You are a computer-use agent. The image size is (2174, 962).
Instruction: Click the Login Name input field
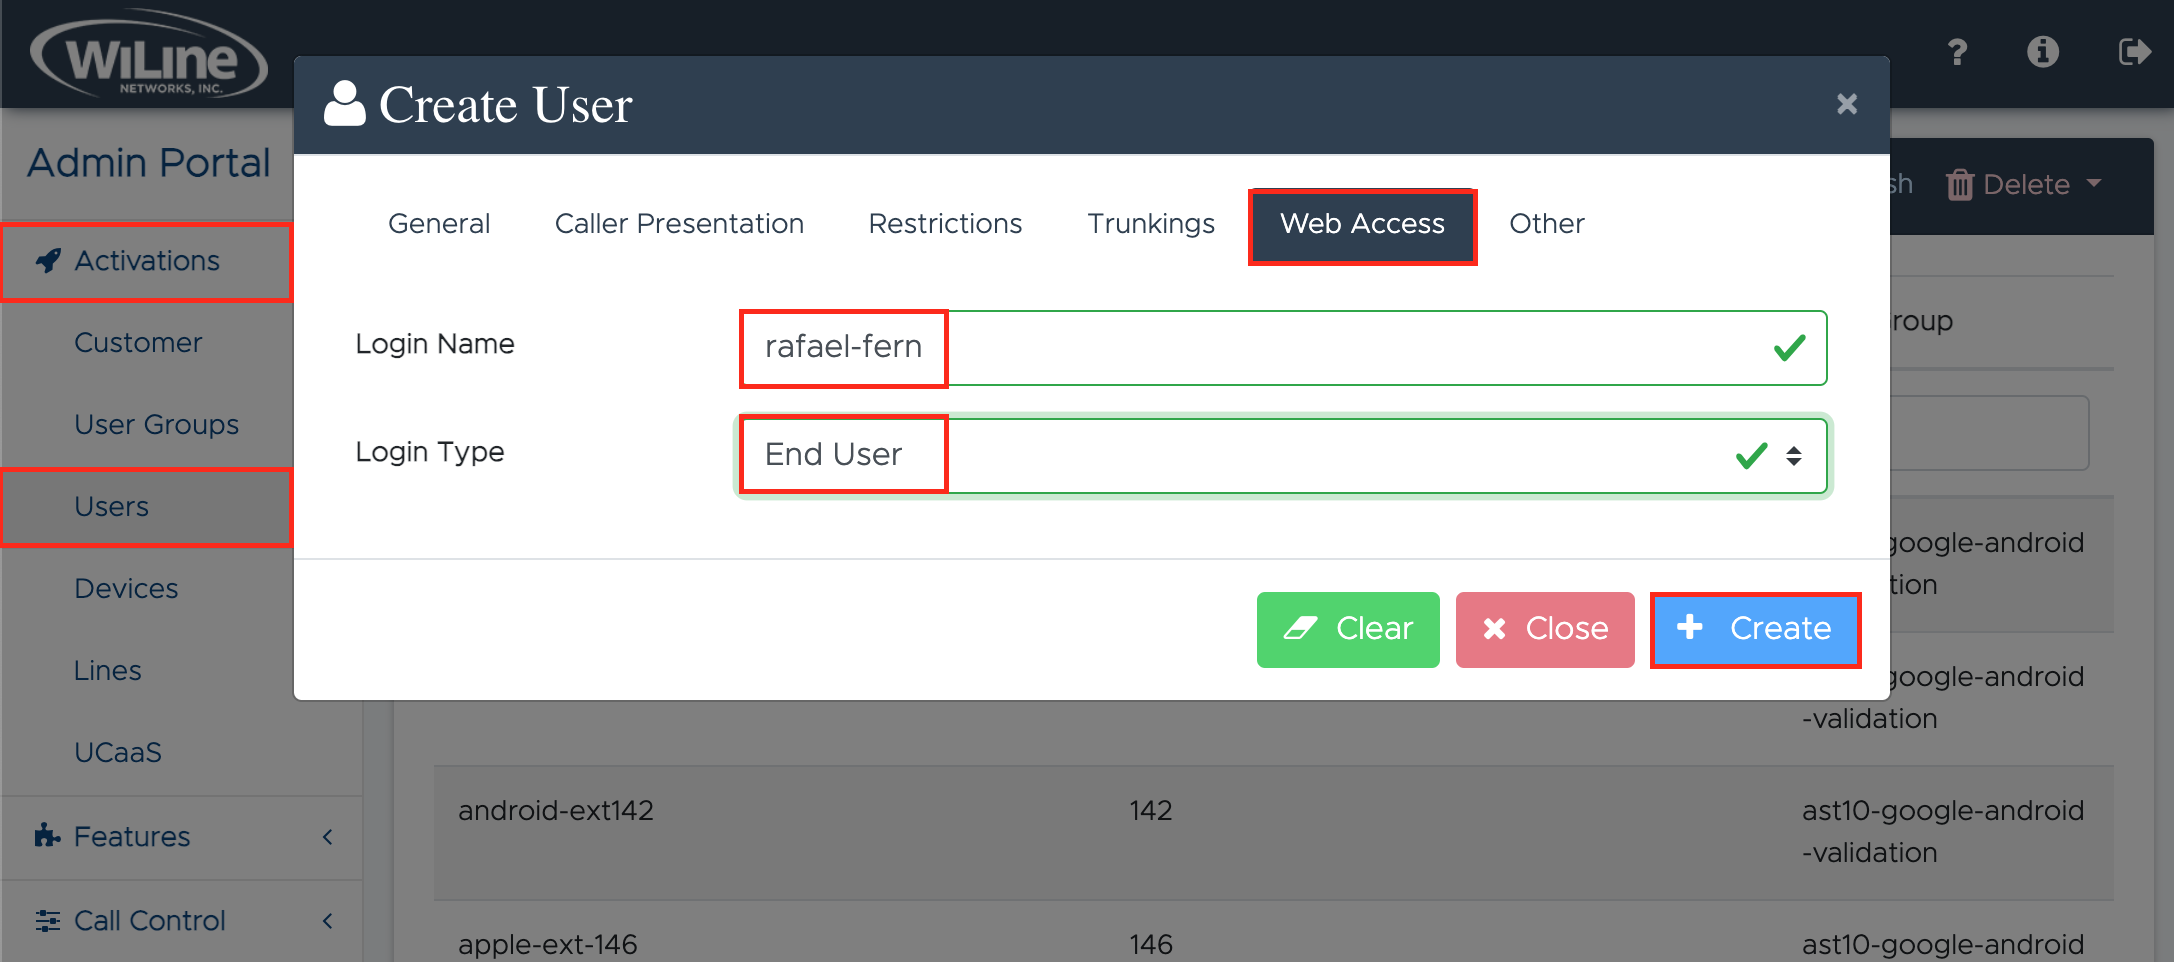coord(1282,347)
